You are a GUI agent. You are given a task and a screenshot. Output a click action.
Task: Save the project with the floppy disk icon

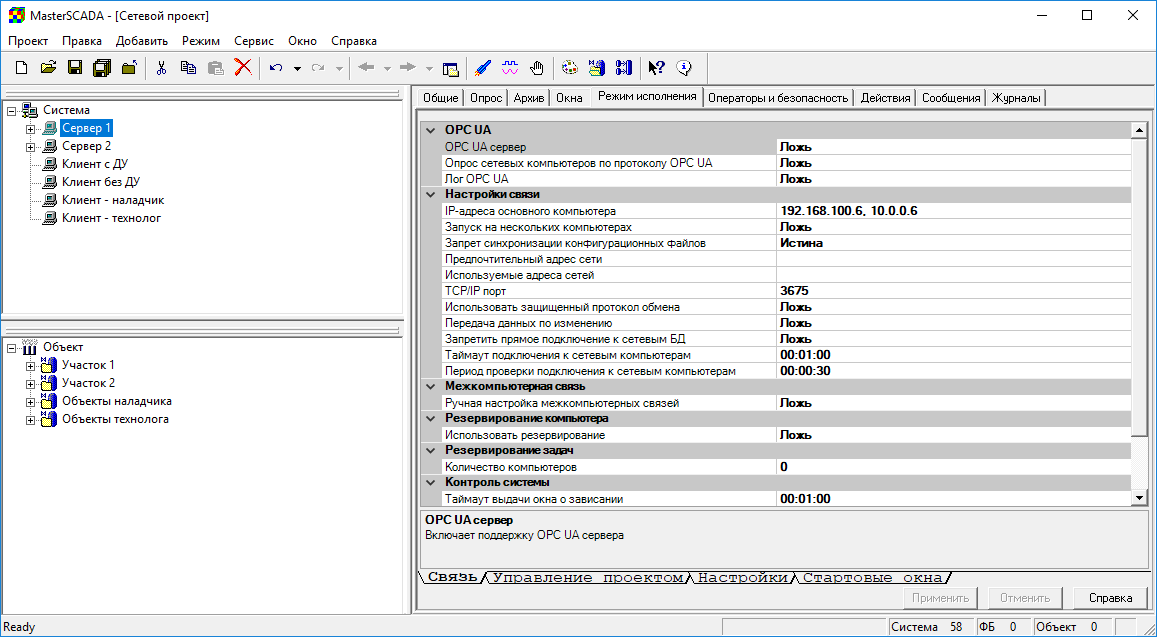click(x=75, y=68)
